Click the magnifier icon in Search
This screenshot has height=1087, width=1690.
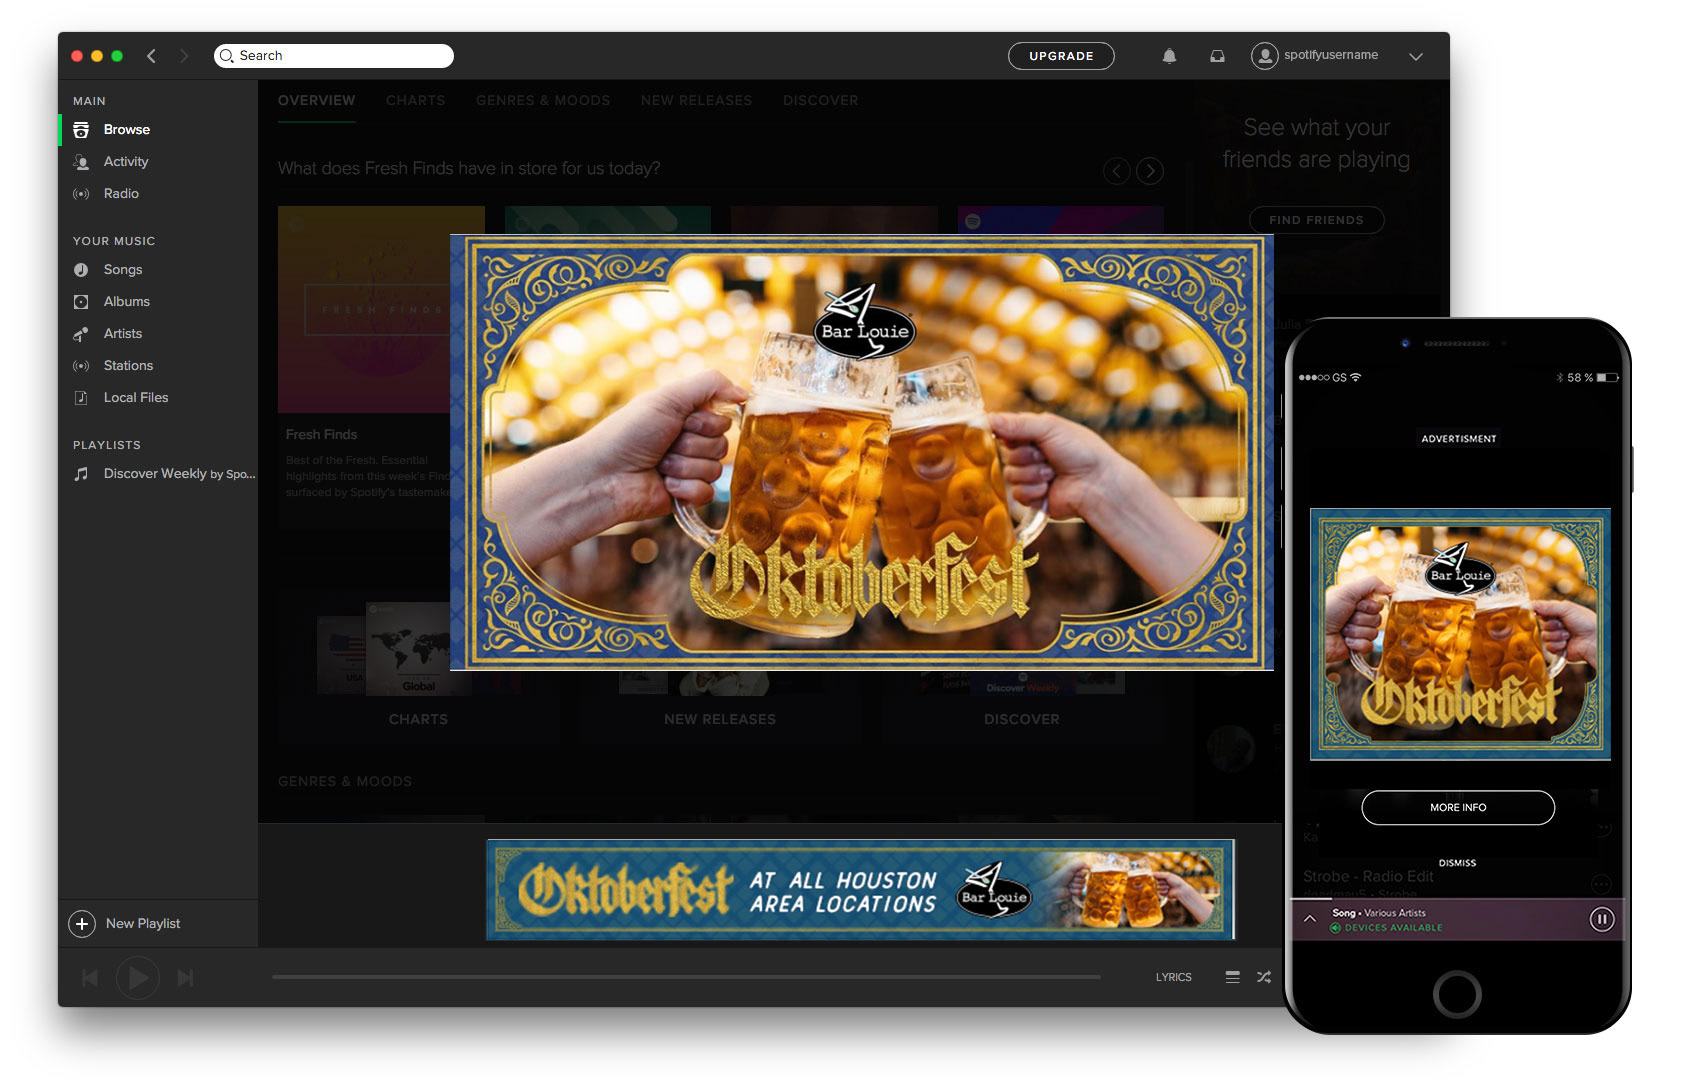(227, 56)
